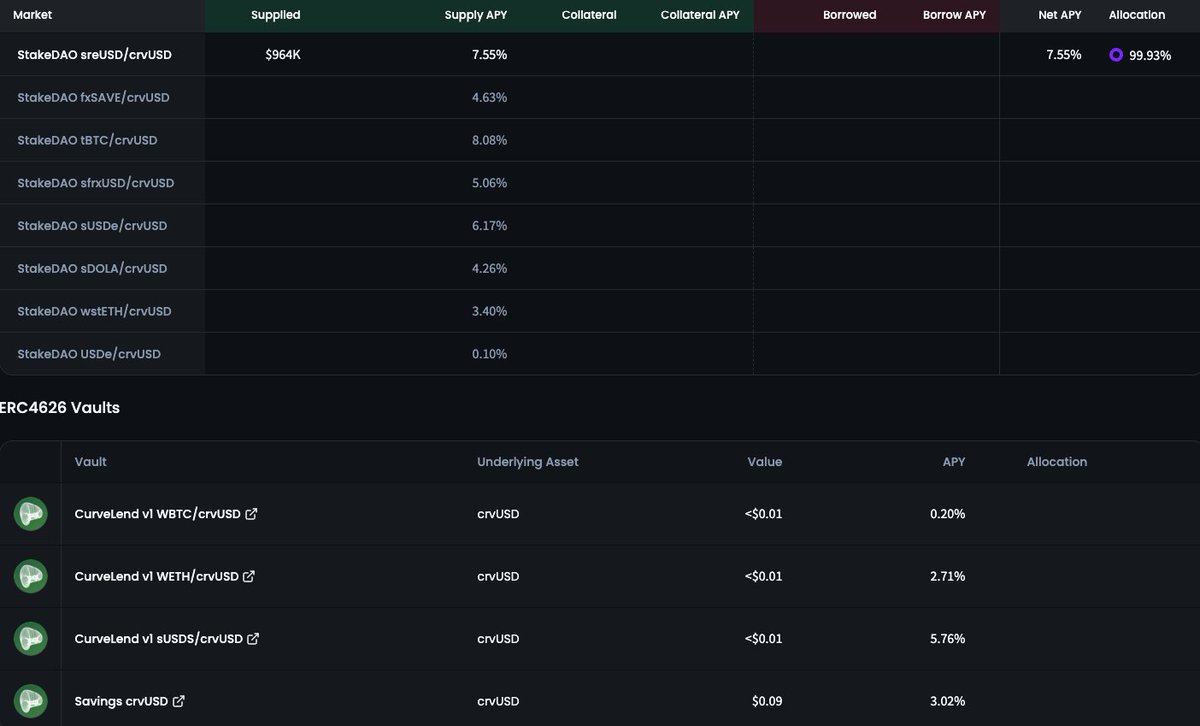
Task: Select the StakeDAO sreUSD/crvUSD market row
Action: 600,55
